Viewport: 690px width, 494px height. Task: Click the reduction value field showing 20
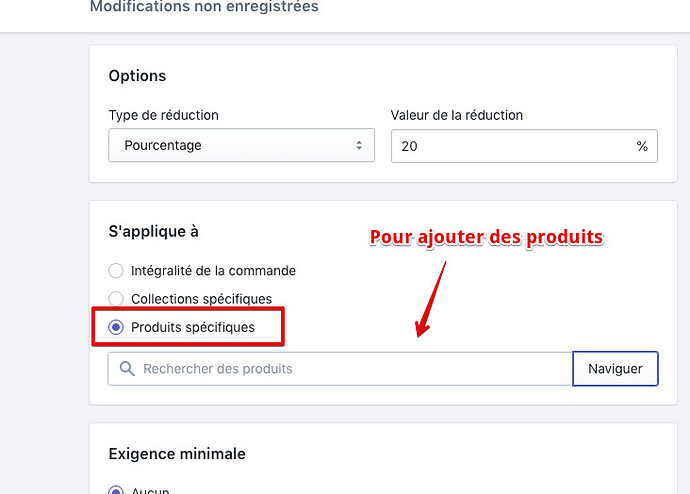(510, 146)
